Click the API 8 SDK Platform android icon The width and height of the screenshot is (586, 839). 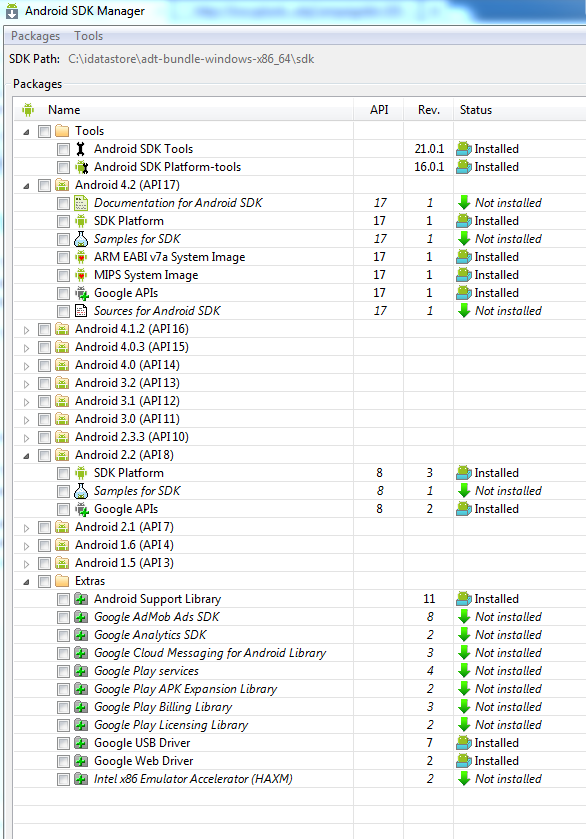pos(81,473)
